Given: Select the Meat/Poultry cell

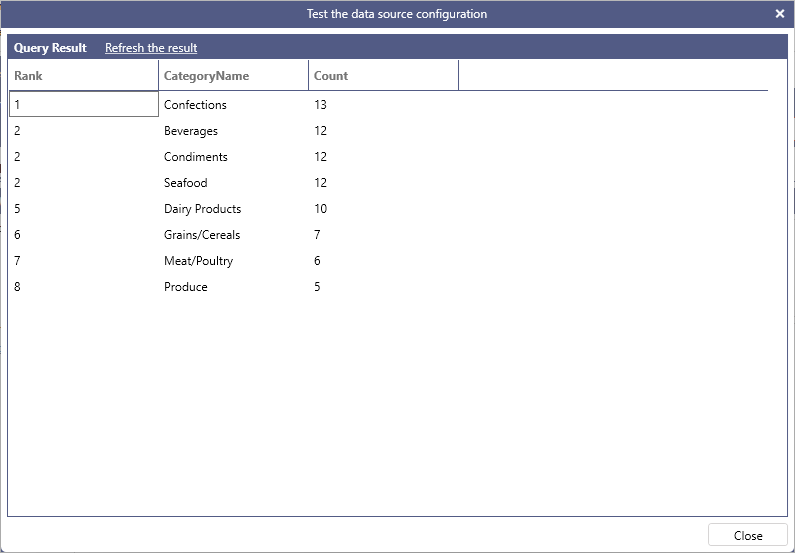Looking at the screenshot, I should (x=233, y=261).
